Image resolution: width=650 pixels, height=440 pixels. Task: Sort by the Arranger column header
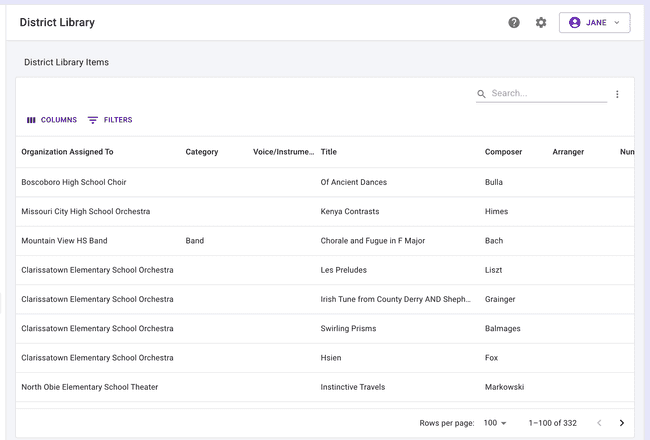(568, 152)
